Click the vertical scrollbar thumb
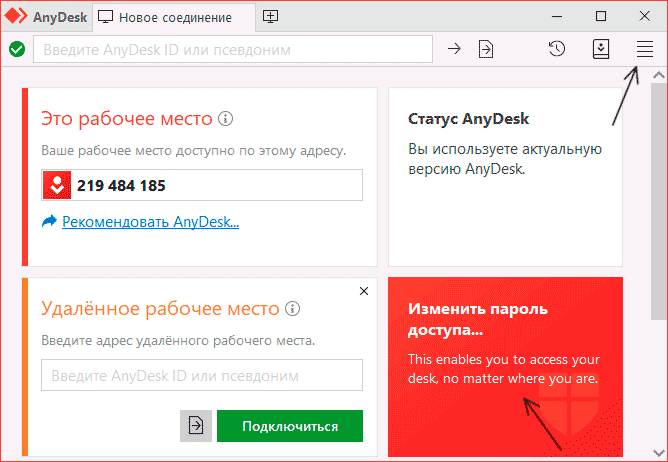Viewport: 668px width, 462px height. pos(659,201)
